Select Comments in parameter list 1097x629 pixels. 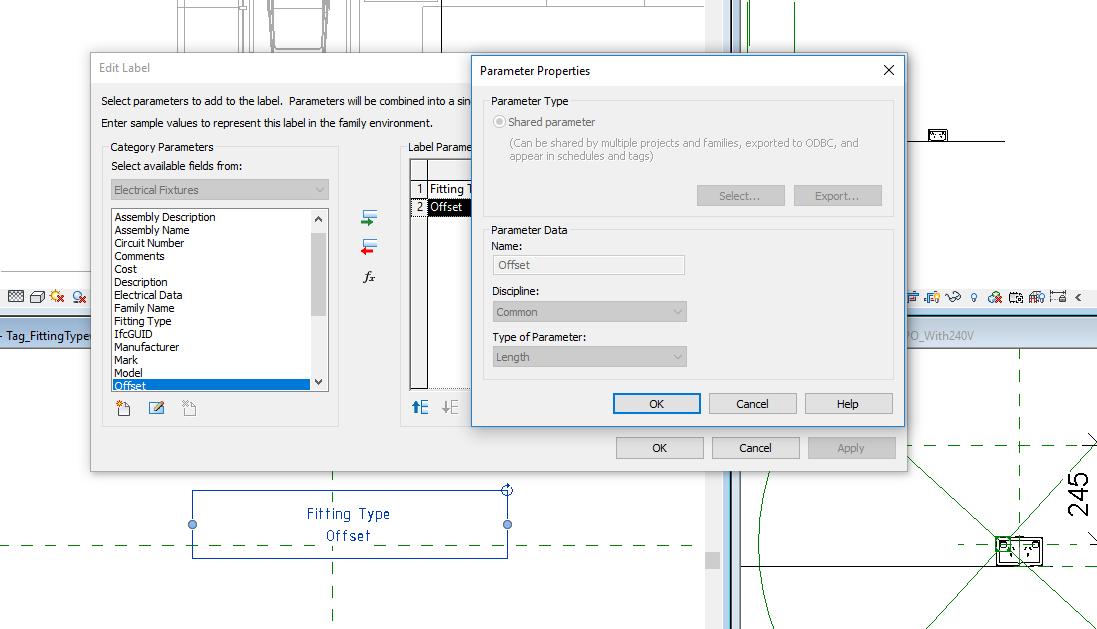coord(211,256)
